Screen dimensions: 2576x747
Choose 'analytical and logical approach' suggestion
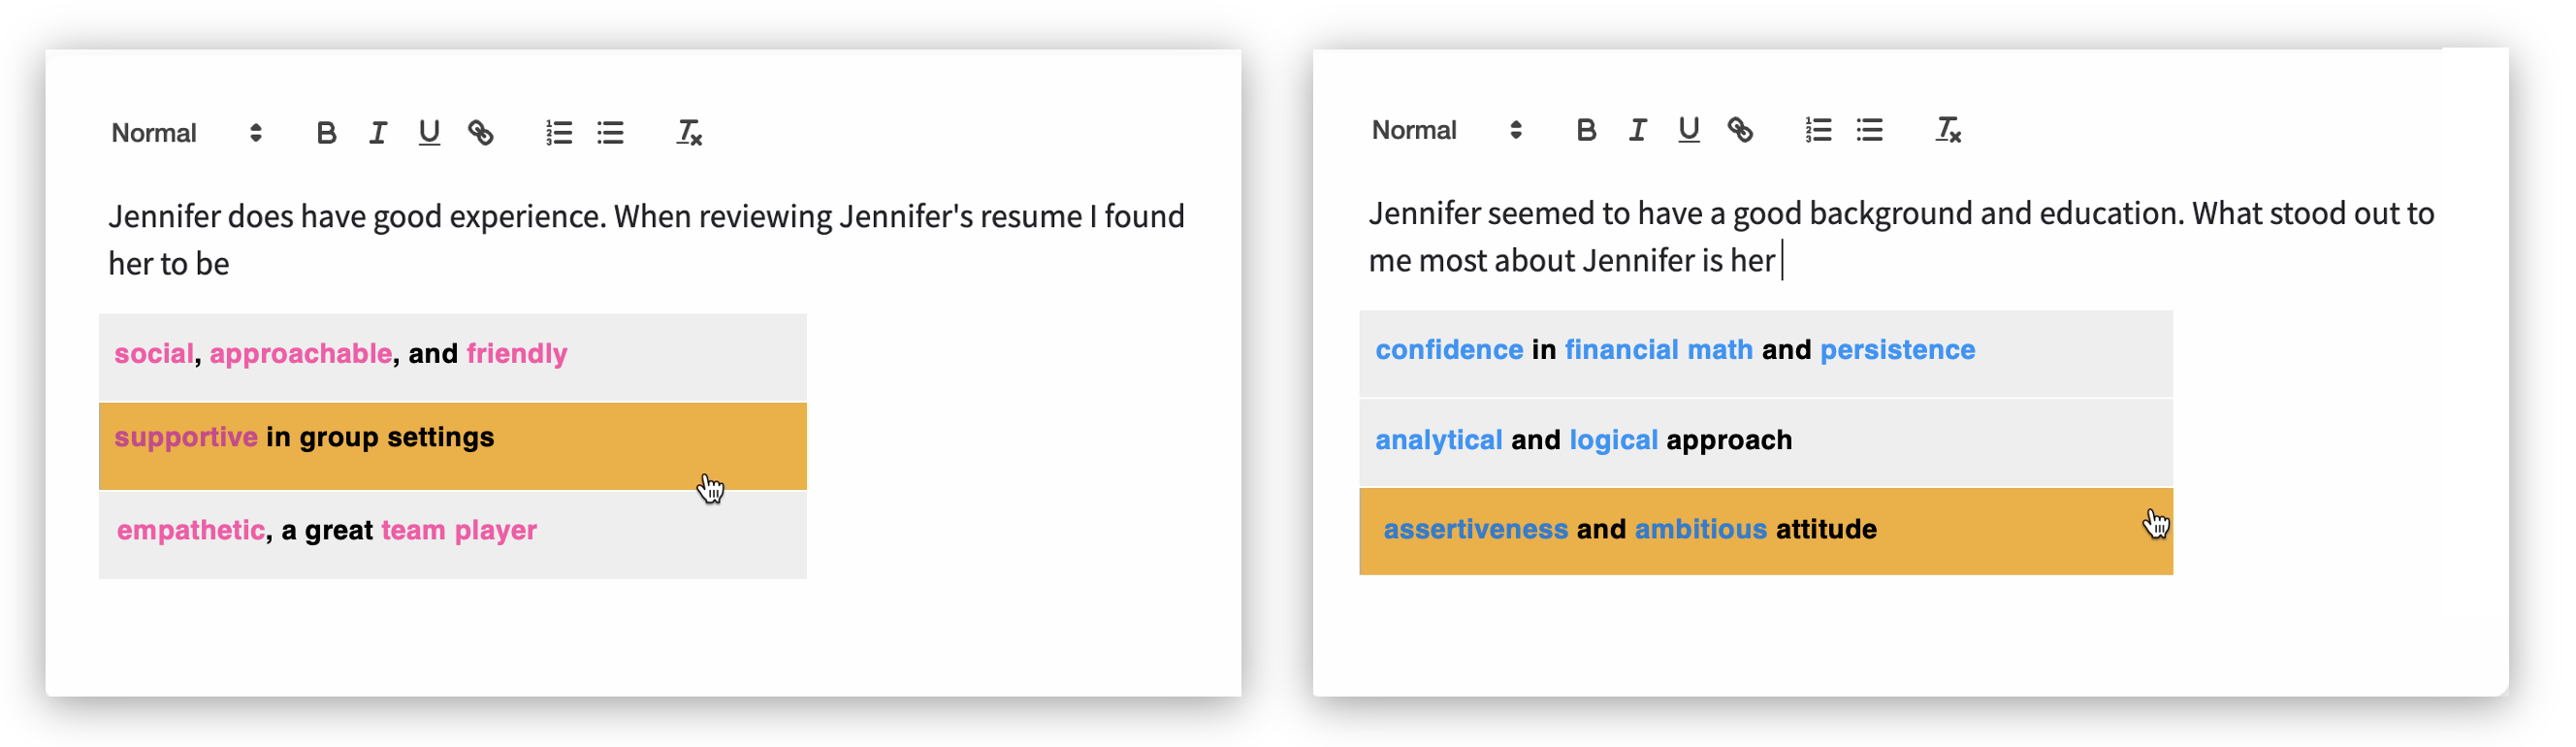[1582, 439]
